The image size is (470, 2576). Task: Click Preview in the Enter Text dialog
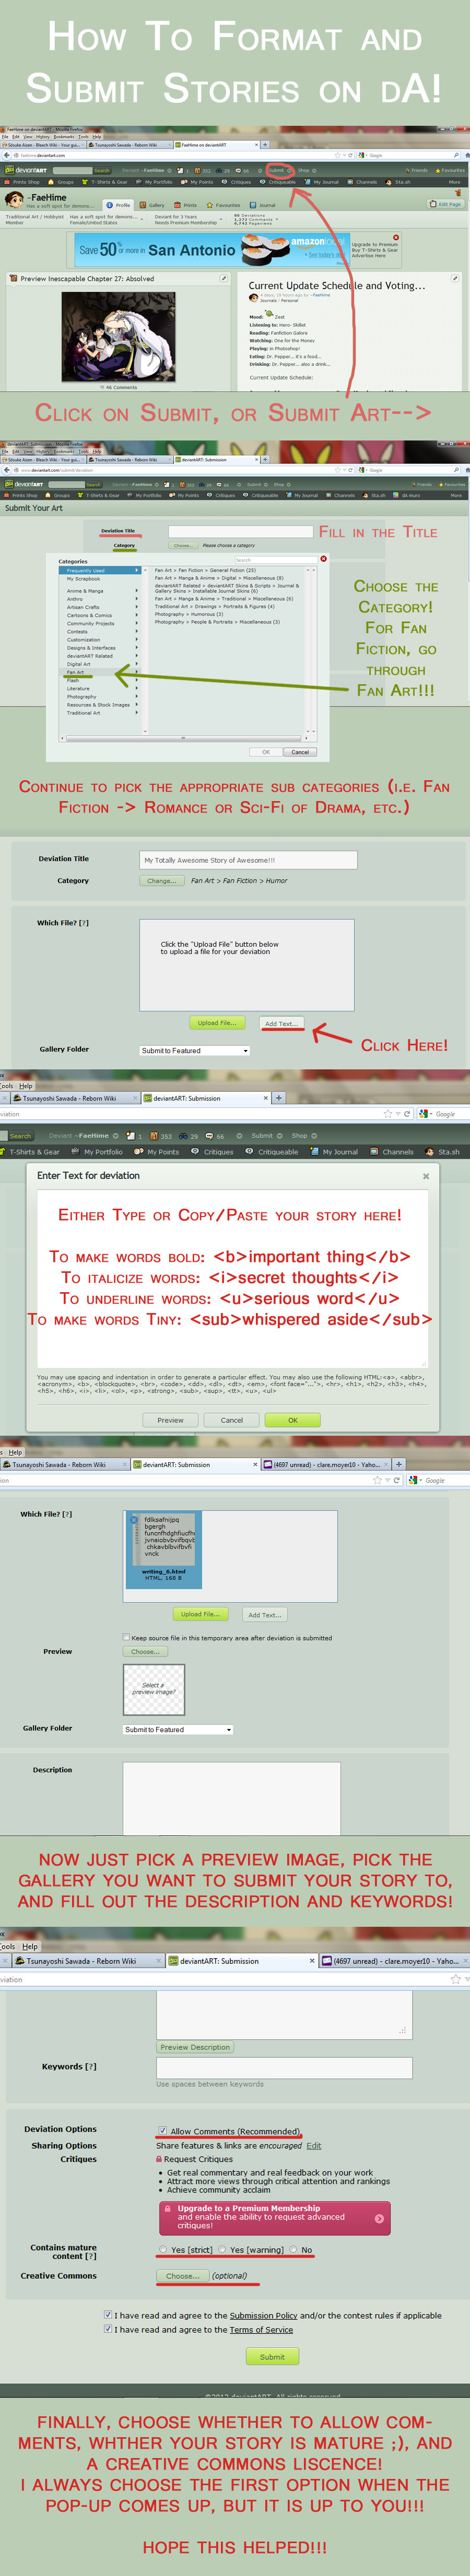(170, 1420)
